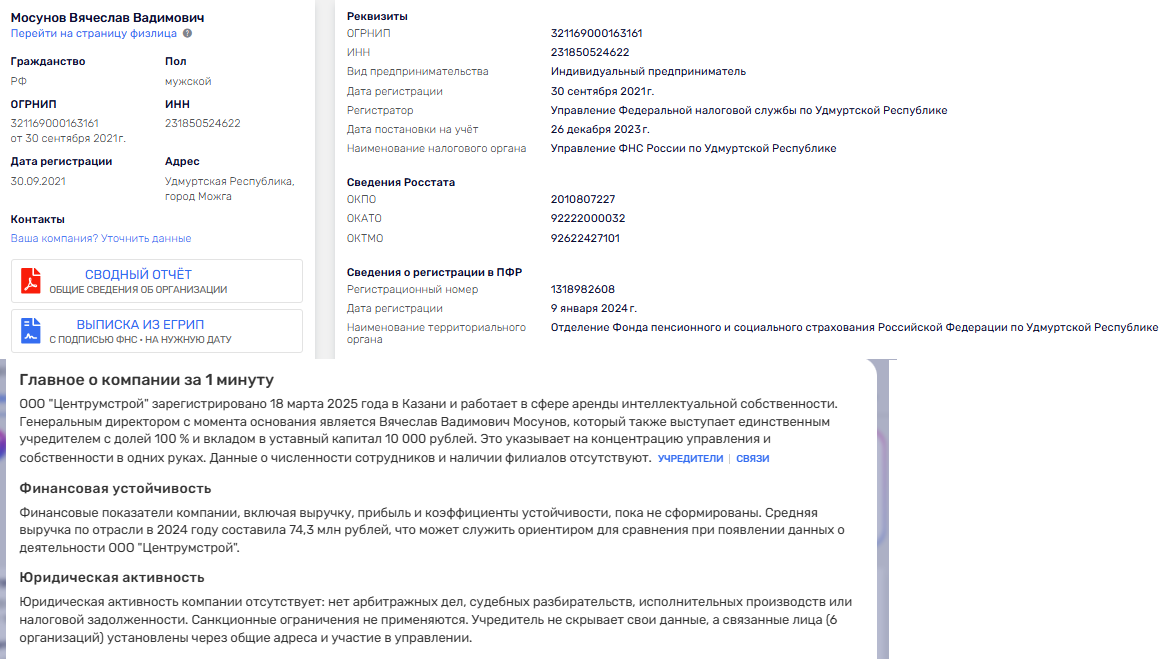This screenshot has height=659, width=1170.
Task: Click the Финансовая устойчивость heading
Action: [115, 488]
